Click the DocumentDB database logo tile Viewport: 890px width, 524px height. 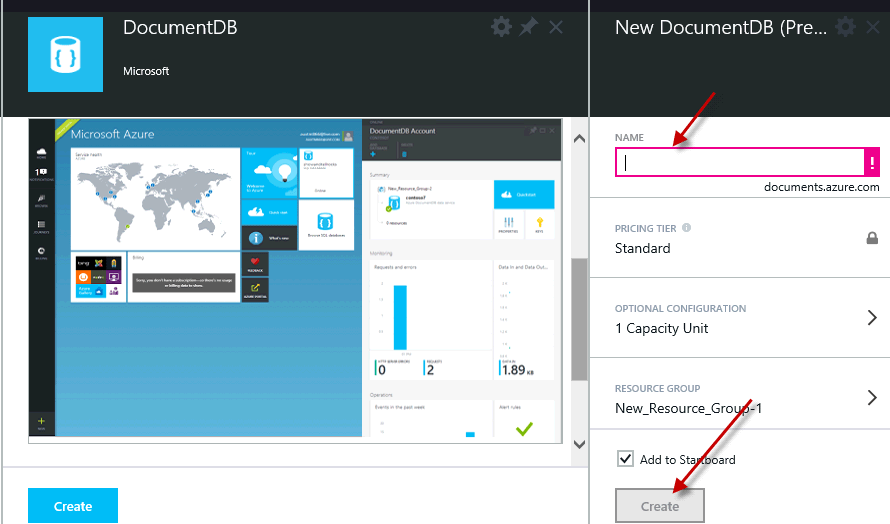65,55
